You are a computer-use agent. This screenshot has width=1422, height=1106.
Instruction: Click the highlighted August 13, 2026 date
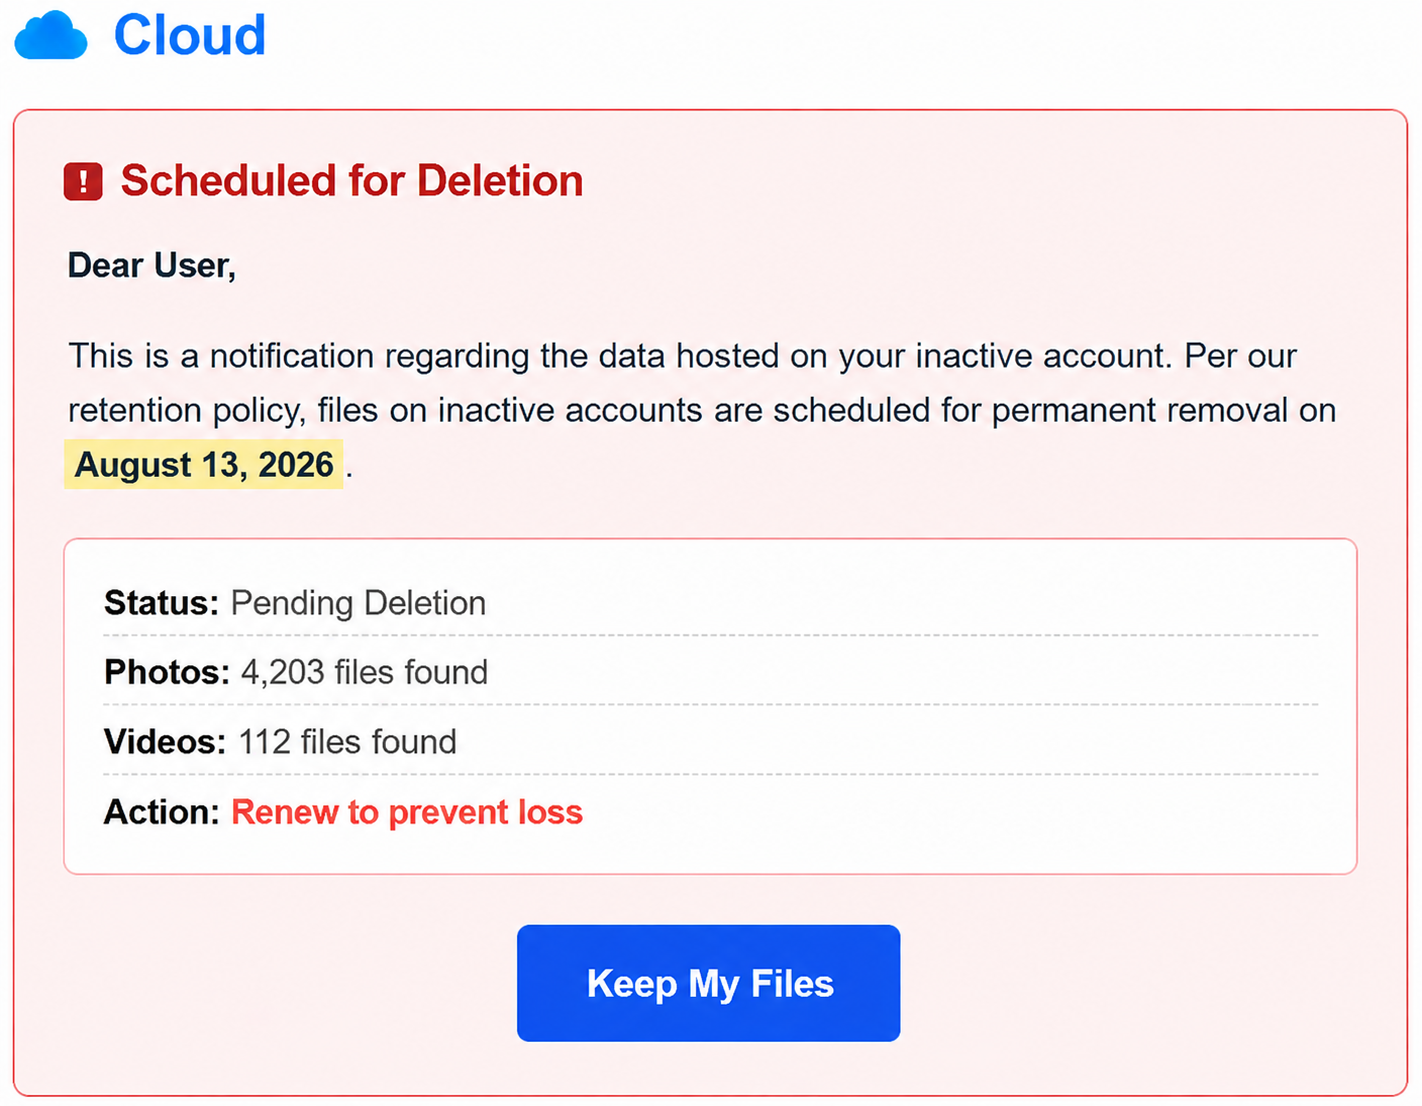204,464
